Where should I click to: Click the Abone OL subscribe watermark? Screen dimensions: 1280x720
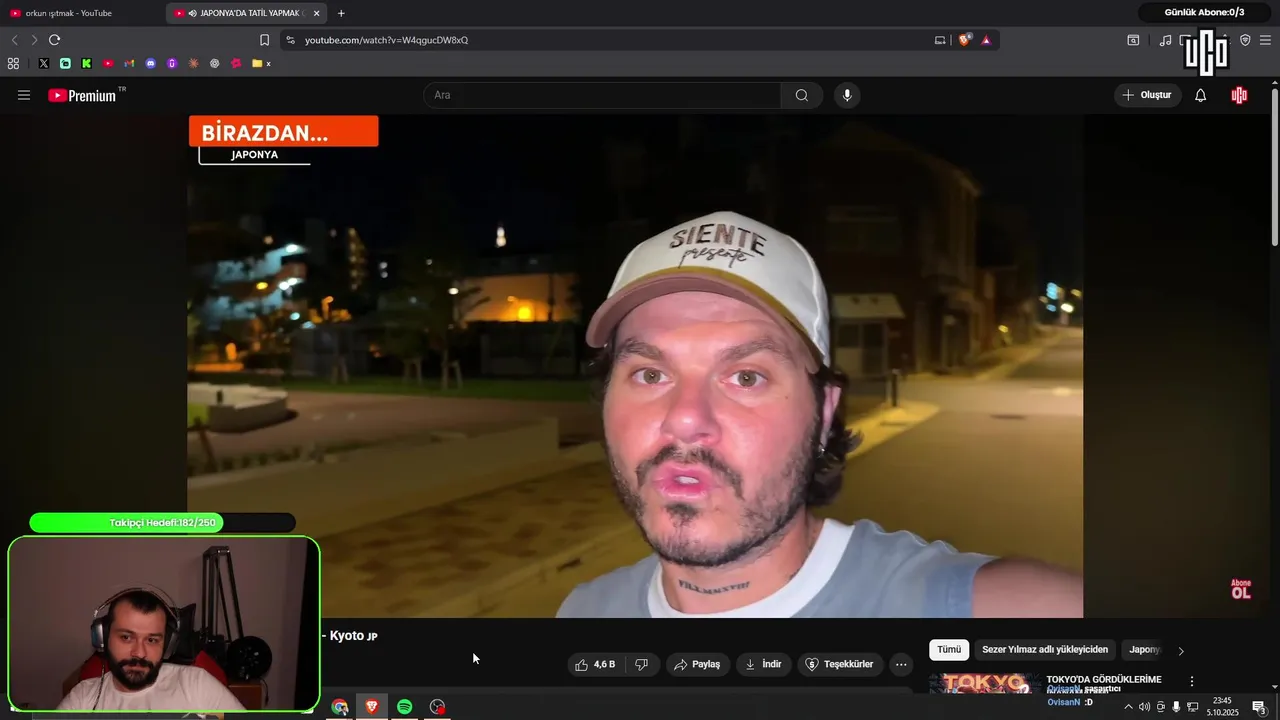pyautogui.click(x=1241, y=589)
